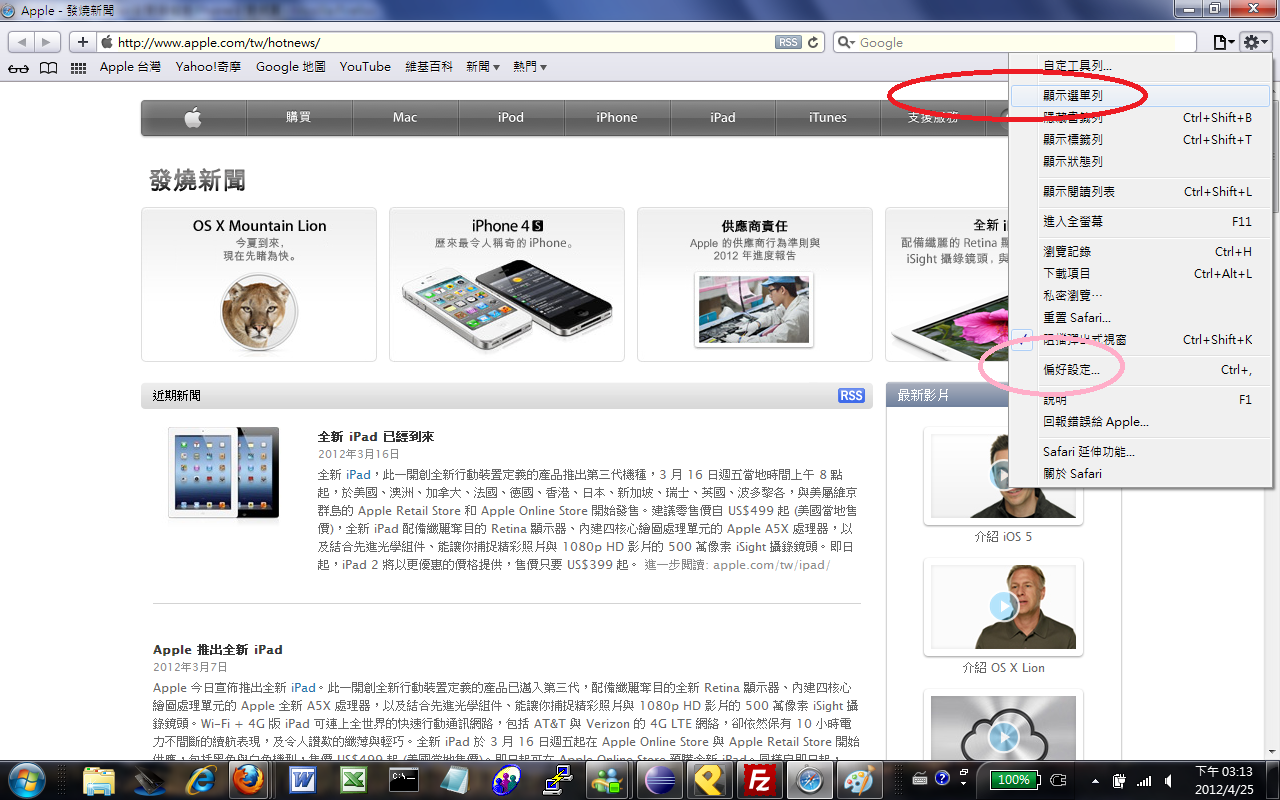This screenshot has height=800, width=1280.
Task: Open Top Sites grid icon
Action: pyautogui.click(x=78, y=68)
